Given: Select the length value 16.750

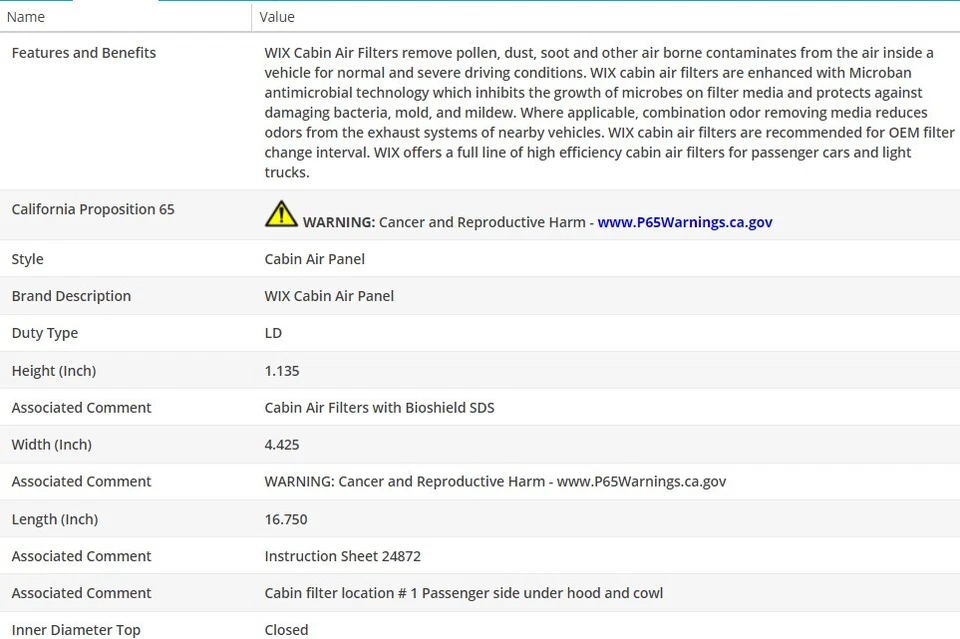Looking at the screenshot, I should (286, 519).
